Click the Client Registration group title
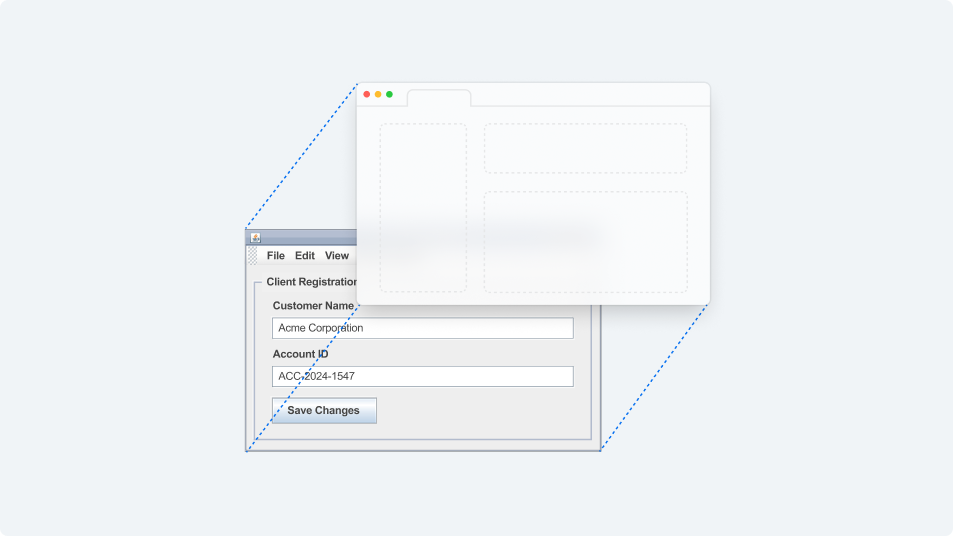 (x=311, y=282)
